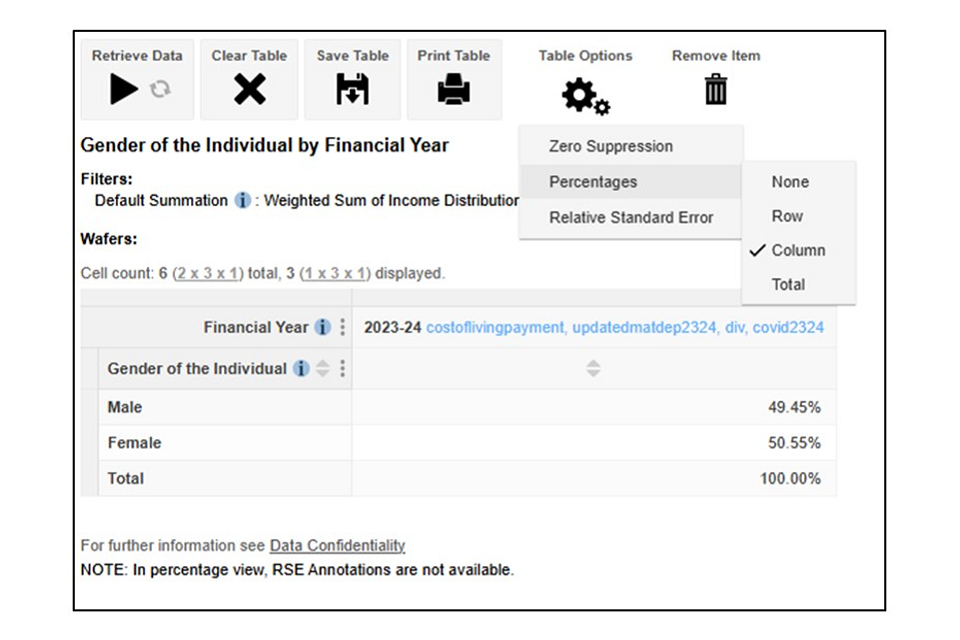Screen dimensions: 960x640
Task: Open Financial Year three-dot options menu
Action: tap(343, 327)
